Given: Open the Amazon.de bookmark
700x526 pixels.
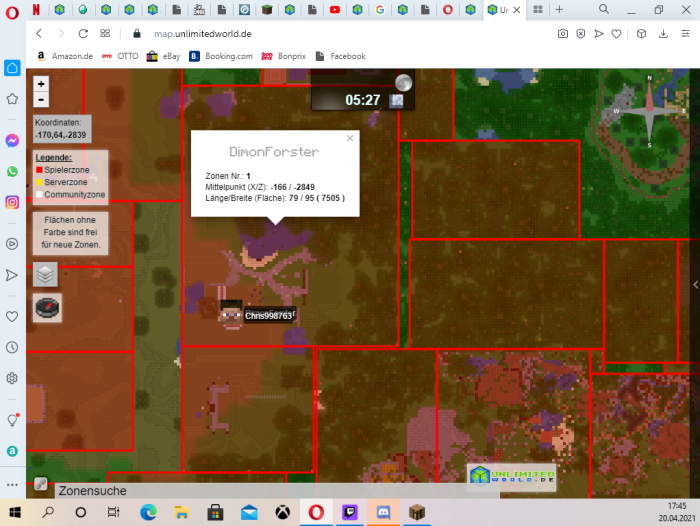Looking at the screenshot, I should 64,56.
